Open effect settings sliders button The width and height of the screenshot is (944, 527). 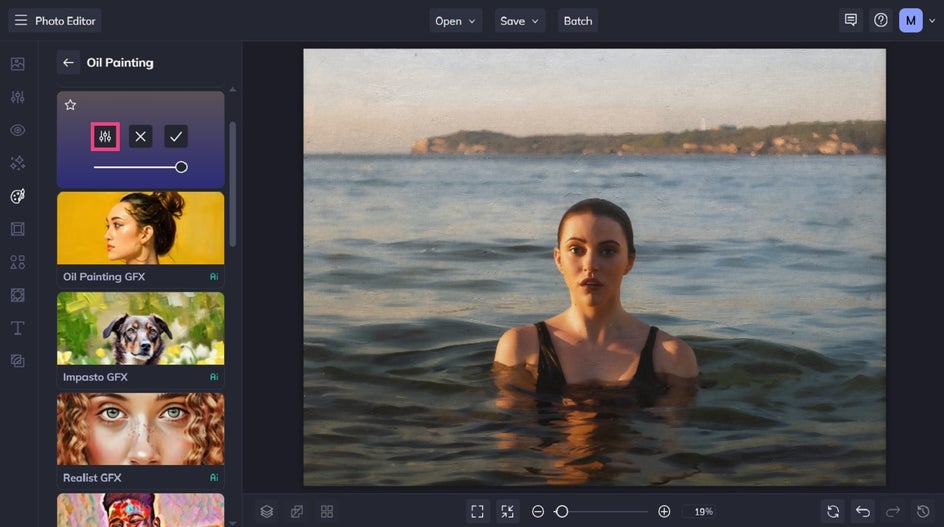coord(105,137)
